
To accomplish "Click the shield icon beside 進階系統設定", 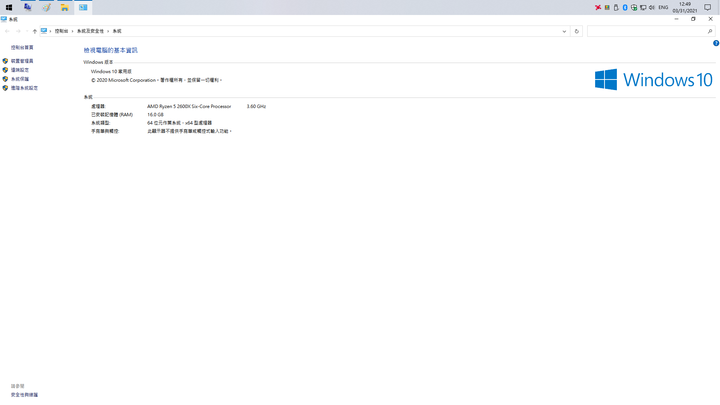I will pyautogui.click(x=6, y=88).
